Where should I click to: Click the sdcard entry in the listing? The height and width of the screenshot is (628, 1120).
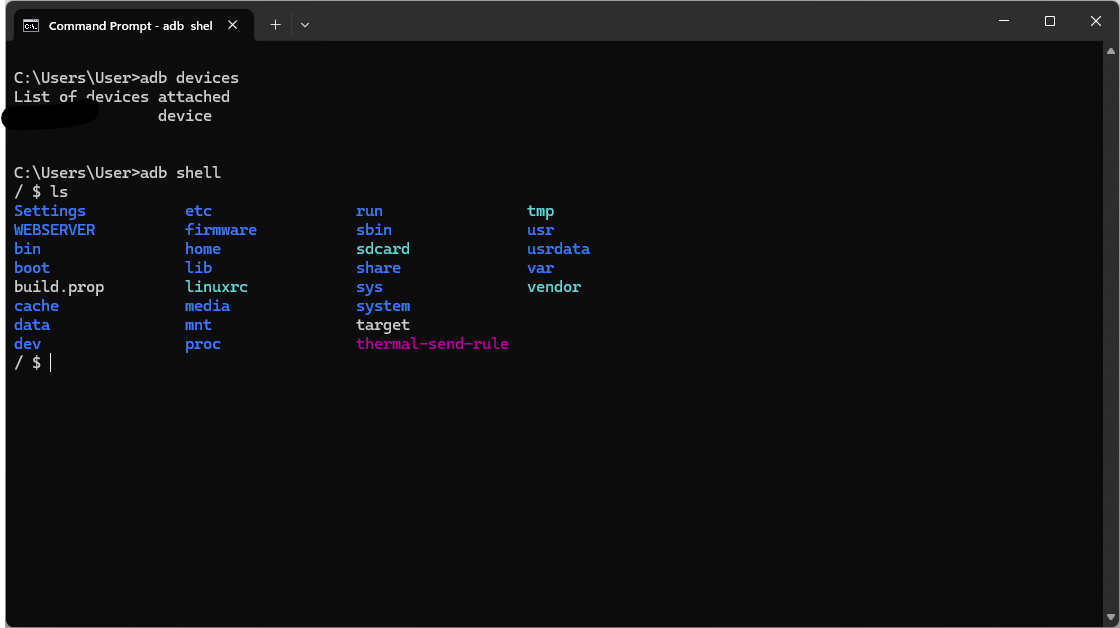(382, 249)
